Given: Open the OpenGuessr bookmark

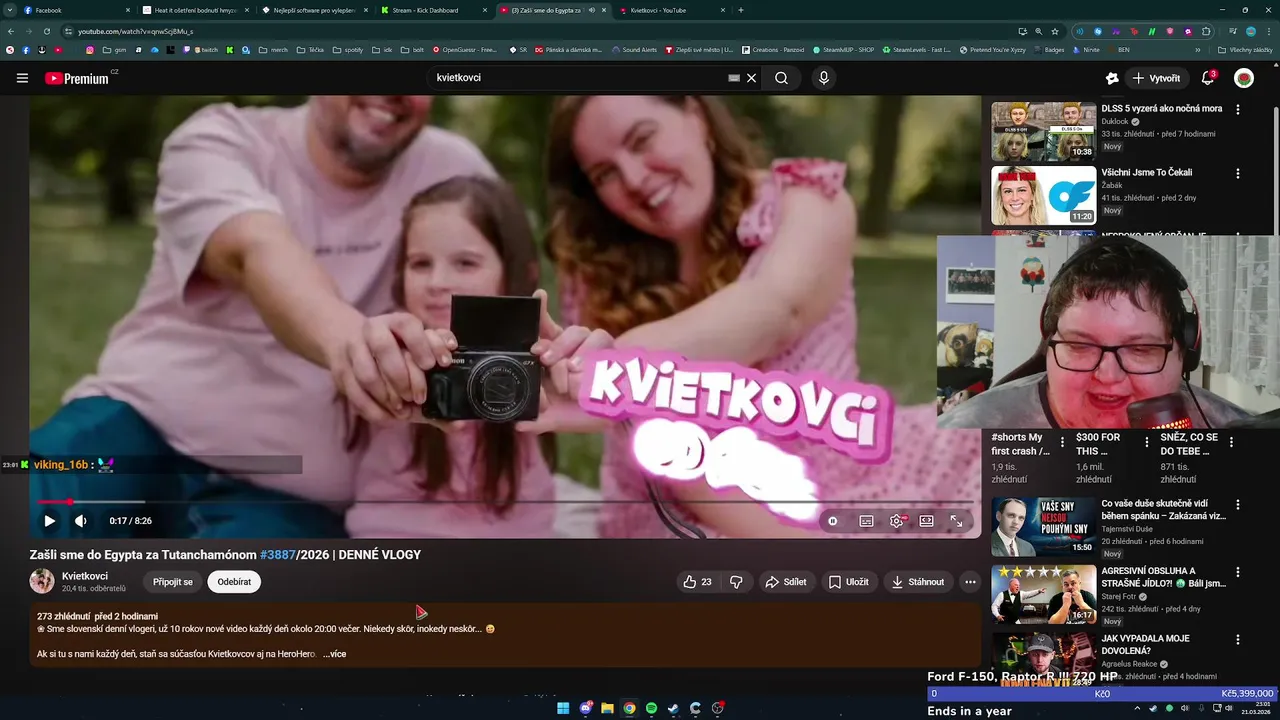Looking at the screenshot, I should (x=464, y=50).
